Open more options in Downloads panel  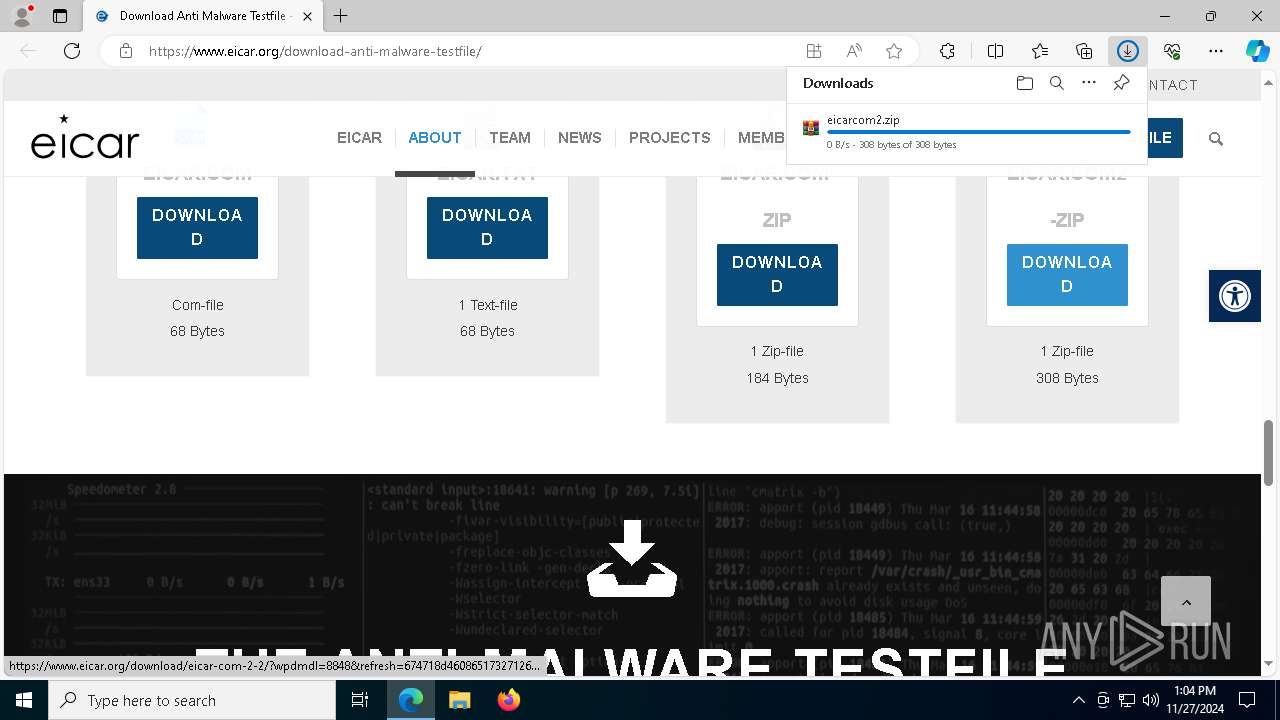tap(1089, 83)
